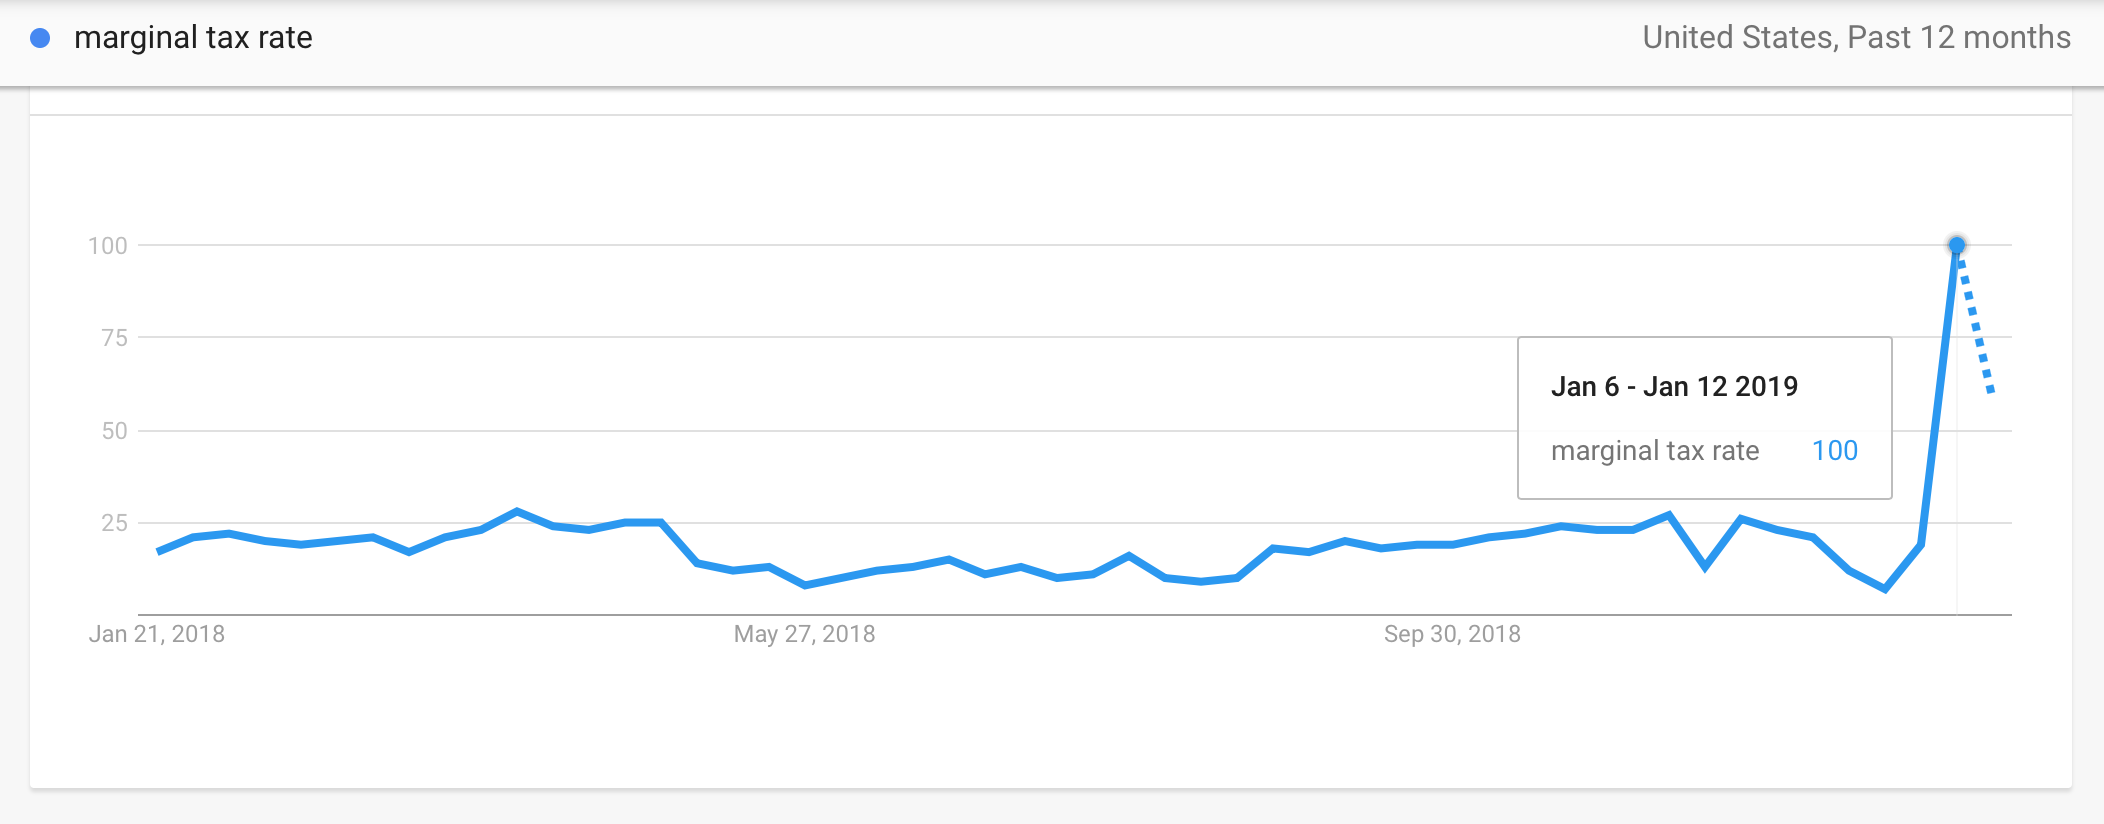This screenshot has width=2104, height=824.
Task: Click the 25 label on the y-axis
Action: [x=115, y=523]
